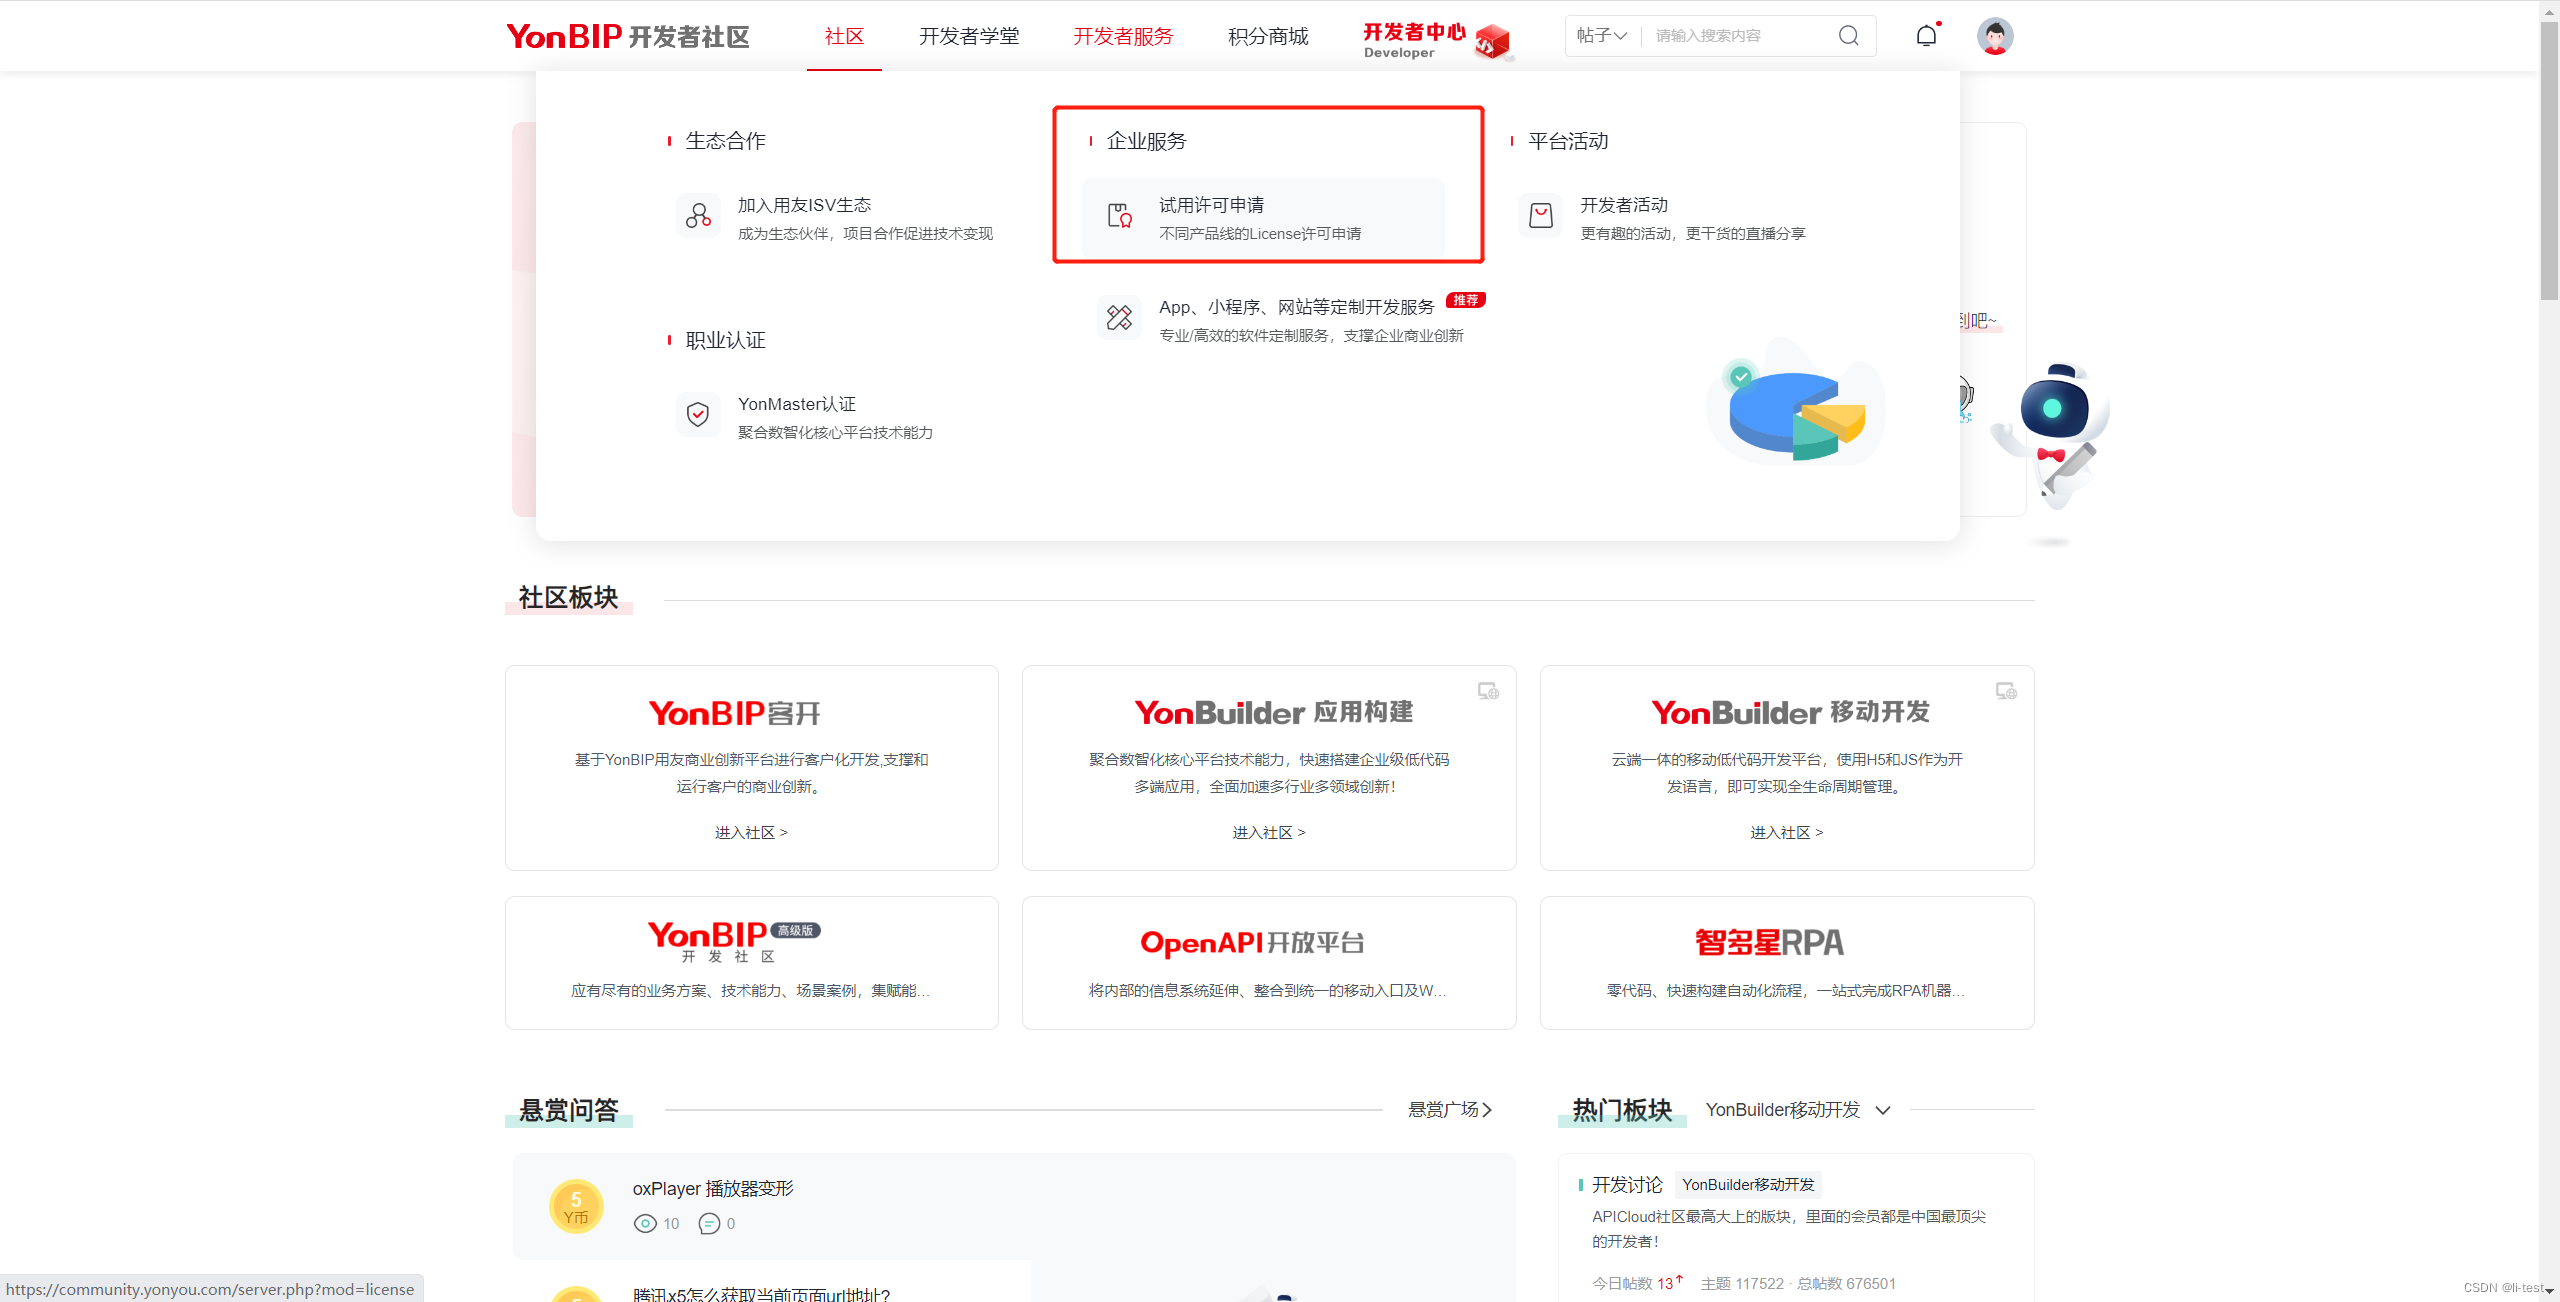2560x1302 pixels.
Task: Click the page vertical scrollbar
Action: [2549, 160]
